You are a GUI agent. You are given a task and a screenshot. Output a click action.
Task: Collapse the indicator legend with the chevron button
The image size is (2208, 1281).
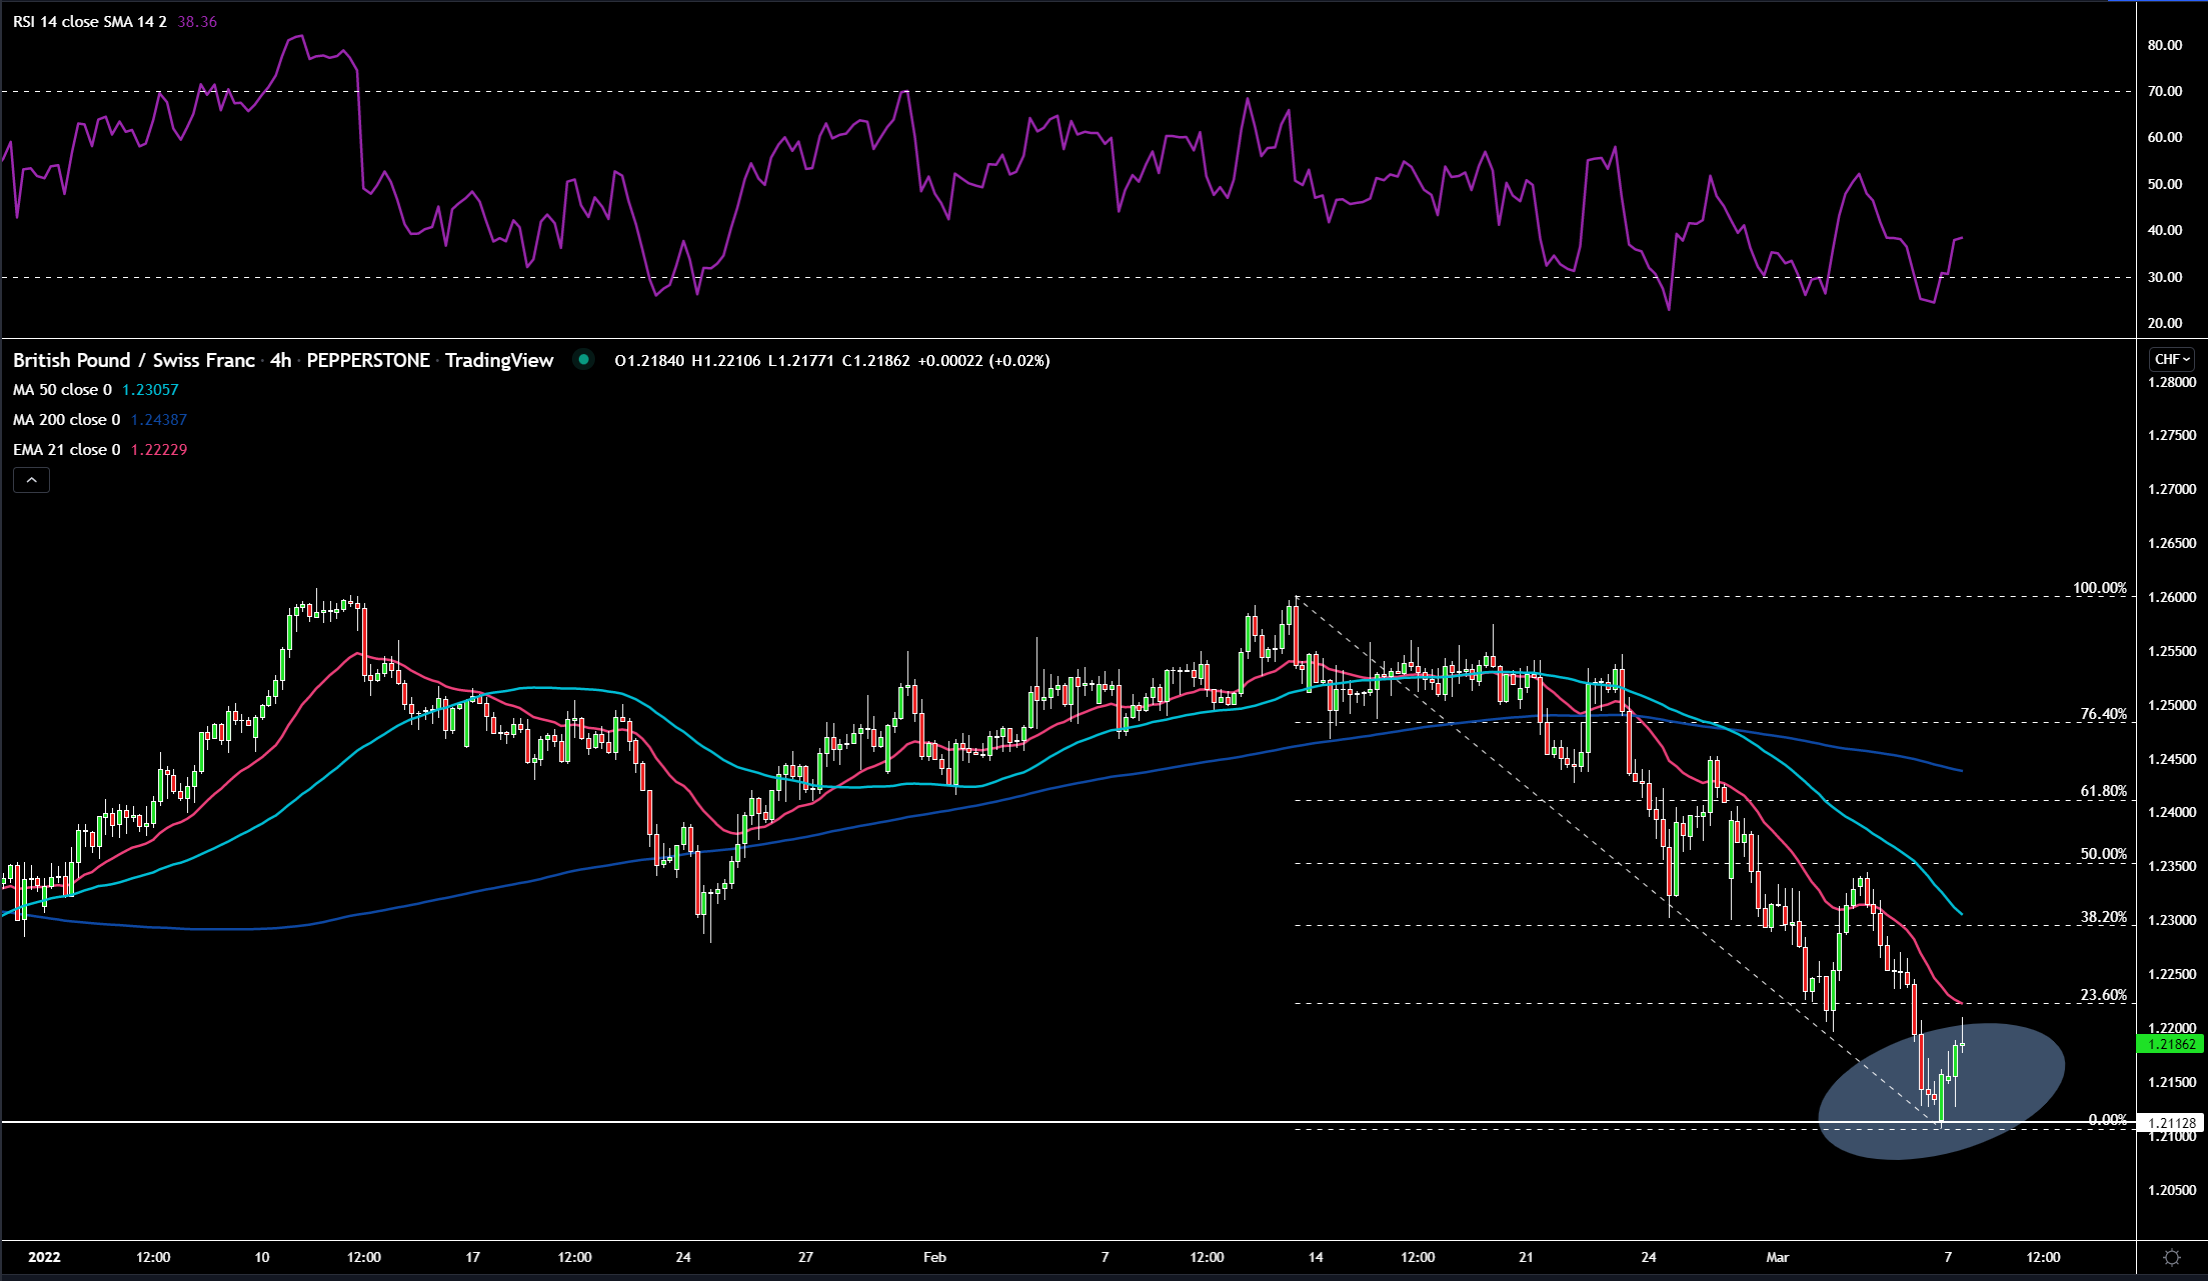pyautogui.click(x=31, y=480)
